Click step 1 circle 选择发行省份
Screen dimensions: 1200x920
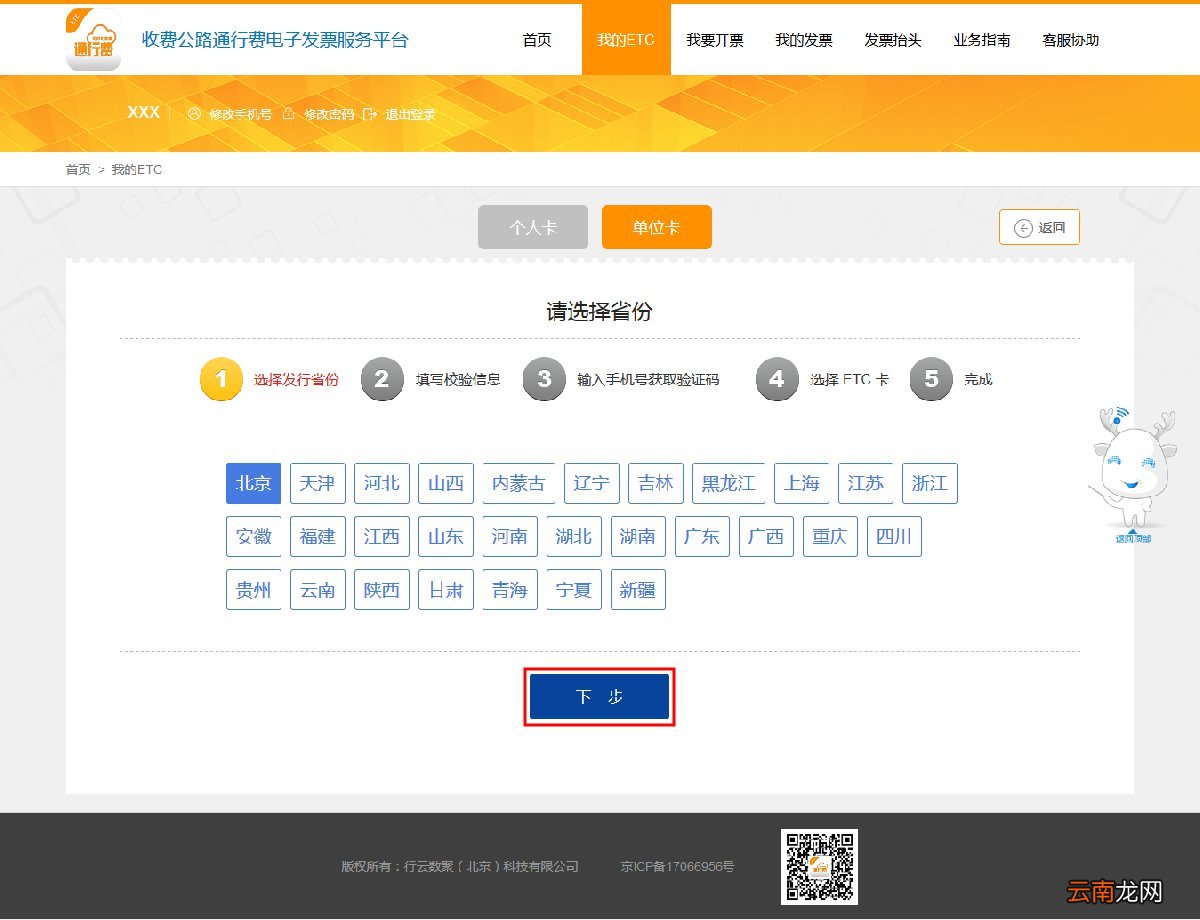click(221, 380)
